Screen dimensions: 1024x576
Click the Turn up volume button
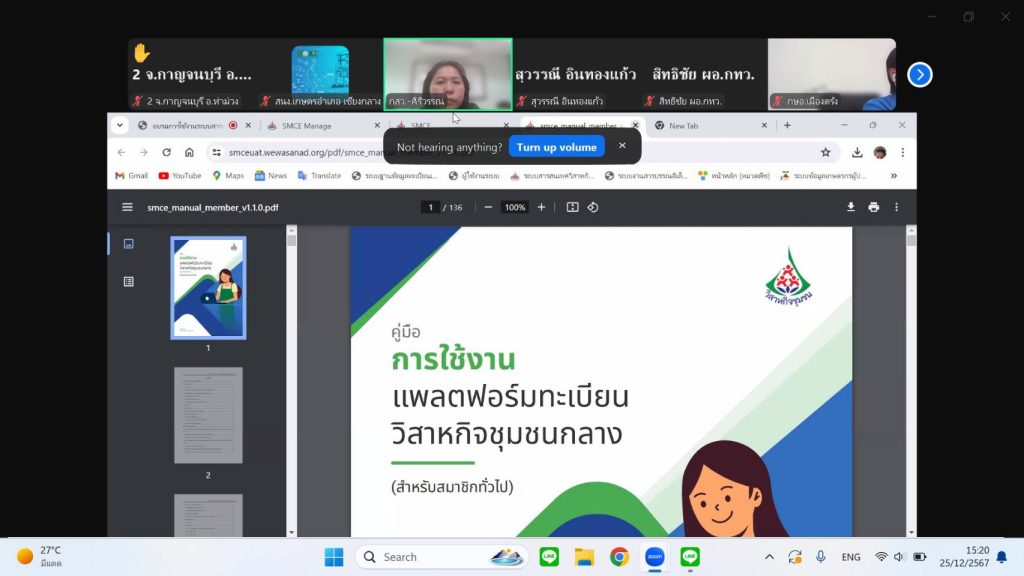coord(556,147)
